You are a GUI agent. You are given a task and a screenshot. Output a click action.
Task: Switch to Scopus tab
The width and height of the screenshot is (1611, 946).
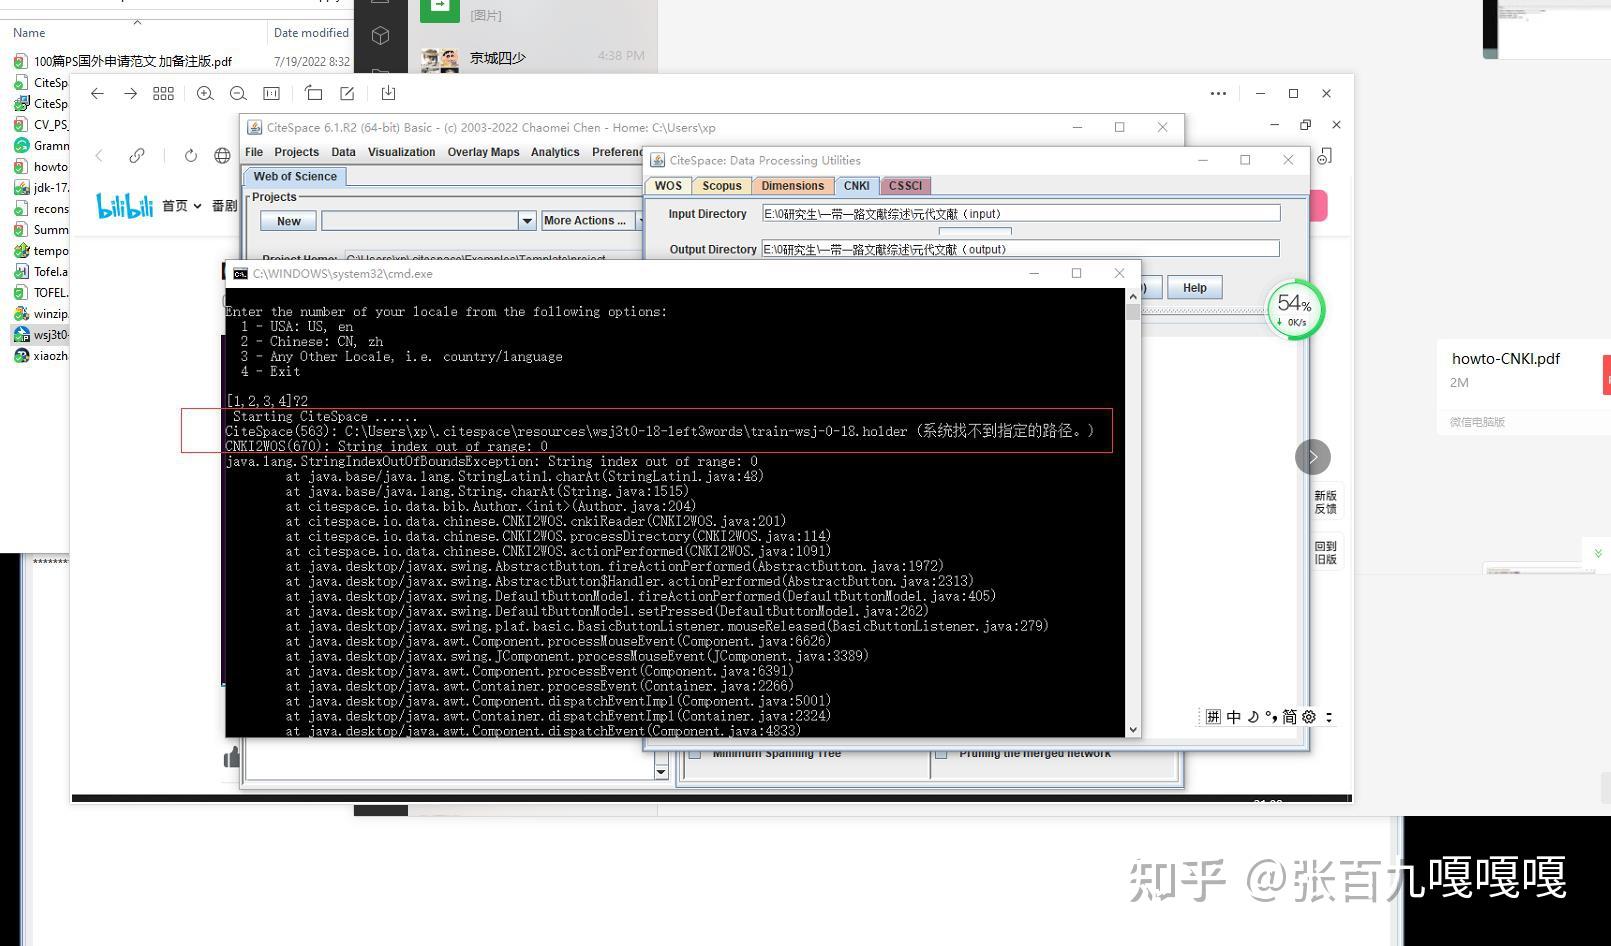coord(722,186)
